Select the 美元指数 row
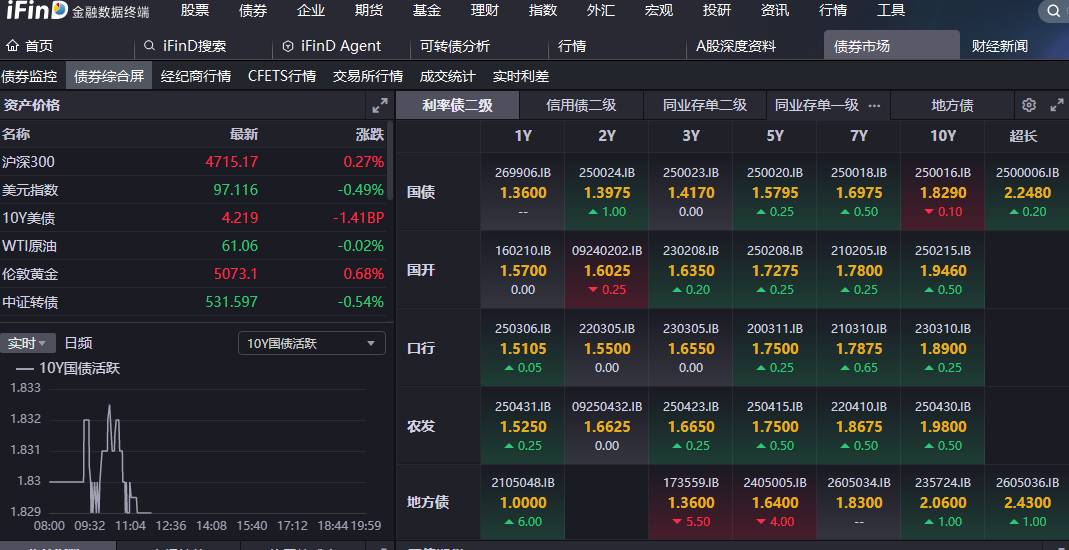 click(x=193, y=190)
